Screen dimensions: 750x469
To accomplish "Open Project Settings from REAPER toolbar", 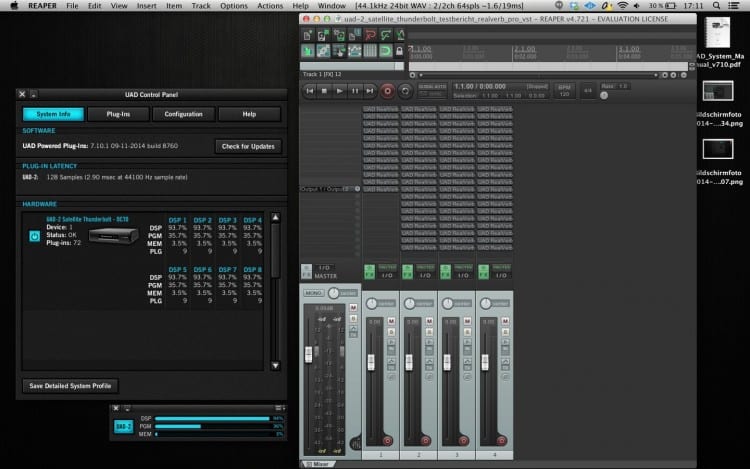I will click(x=354, y=35).
